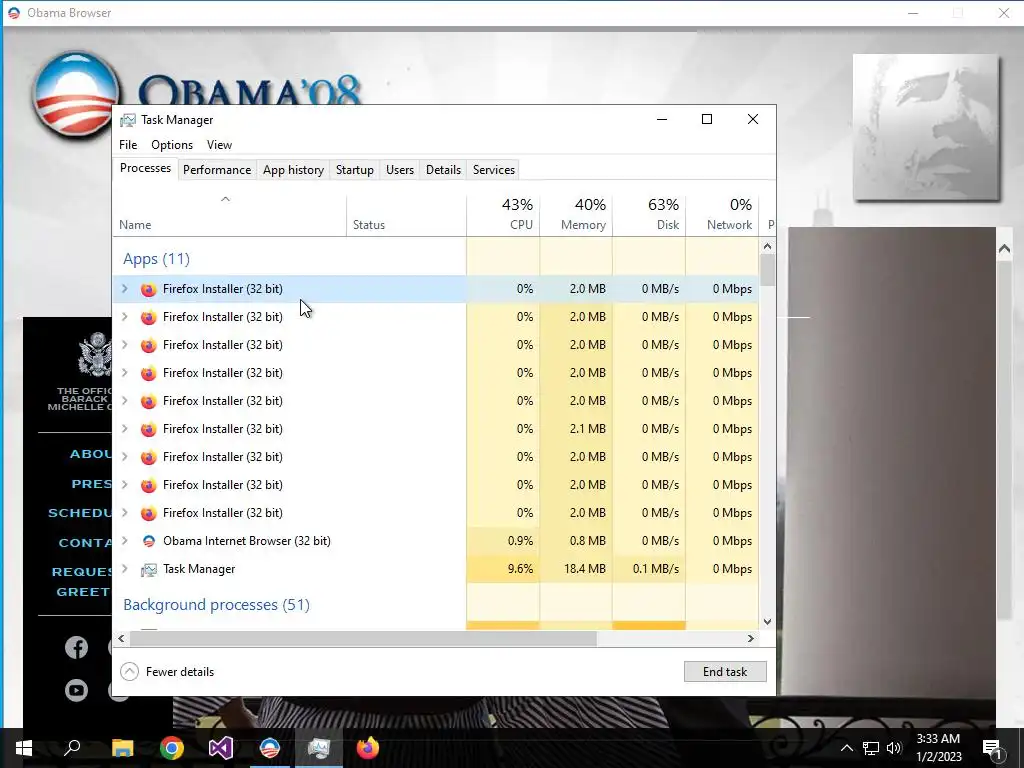Click Obama portrait image in Obama Browser
The height and width of the screenshot is (768, 1024).
[x=926, y=127]
